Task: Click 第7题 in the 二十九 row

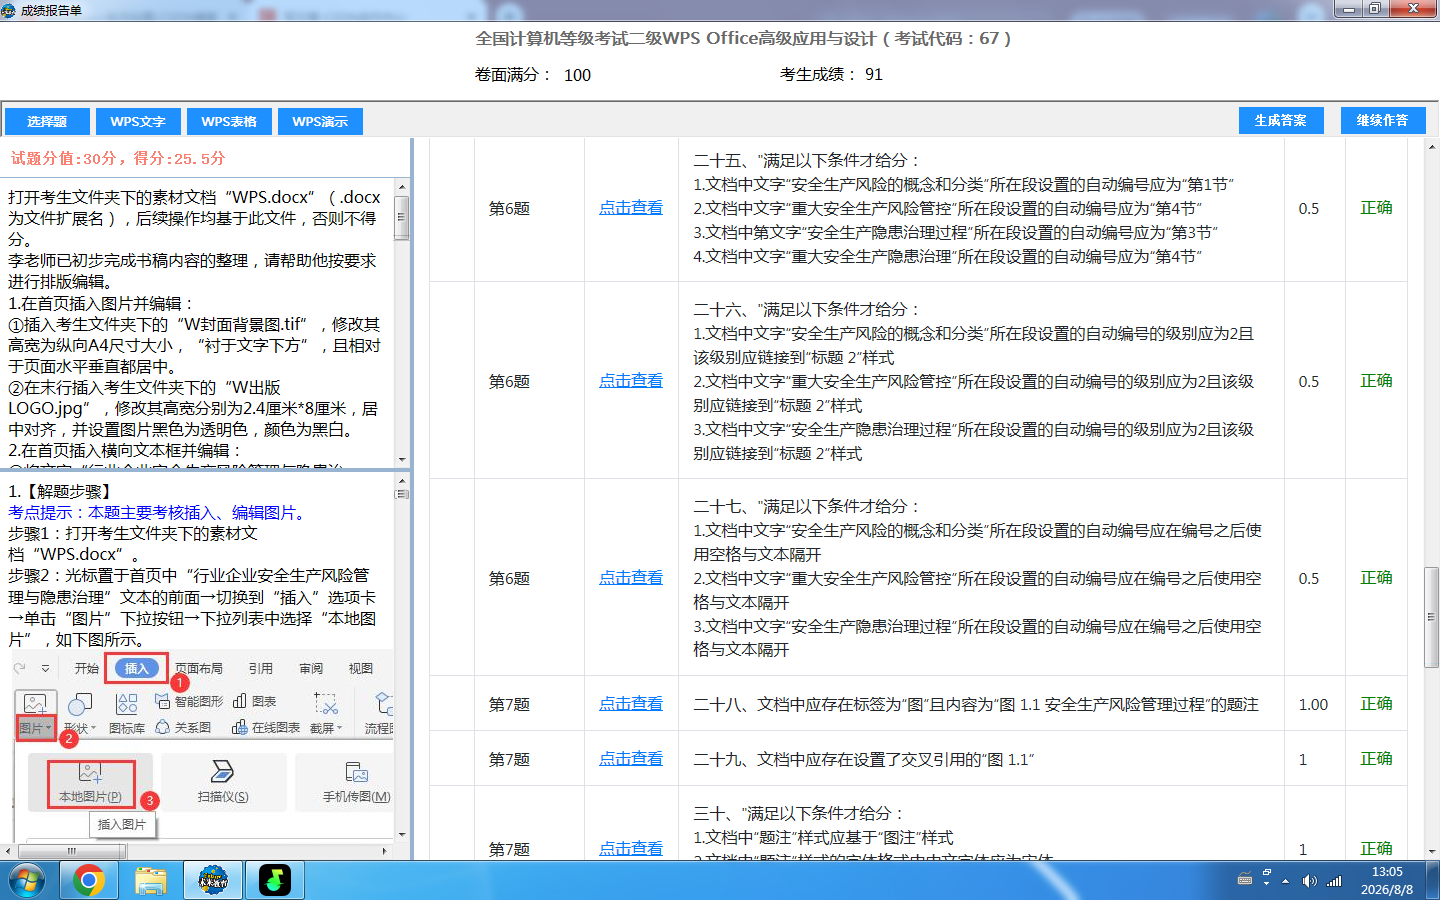Action: pyautogui.click(x=509, y=760)
